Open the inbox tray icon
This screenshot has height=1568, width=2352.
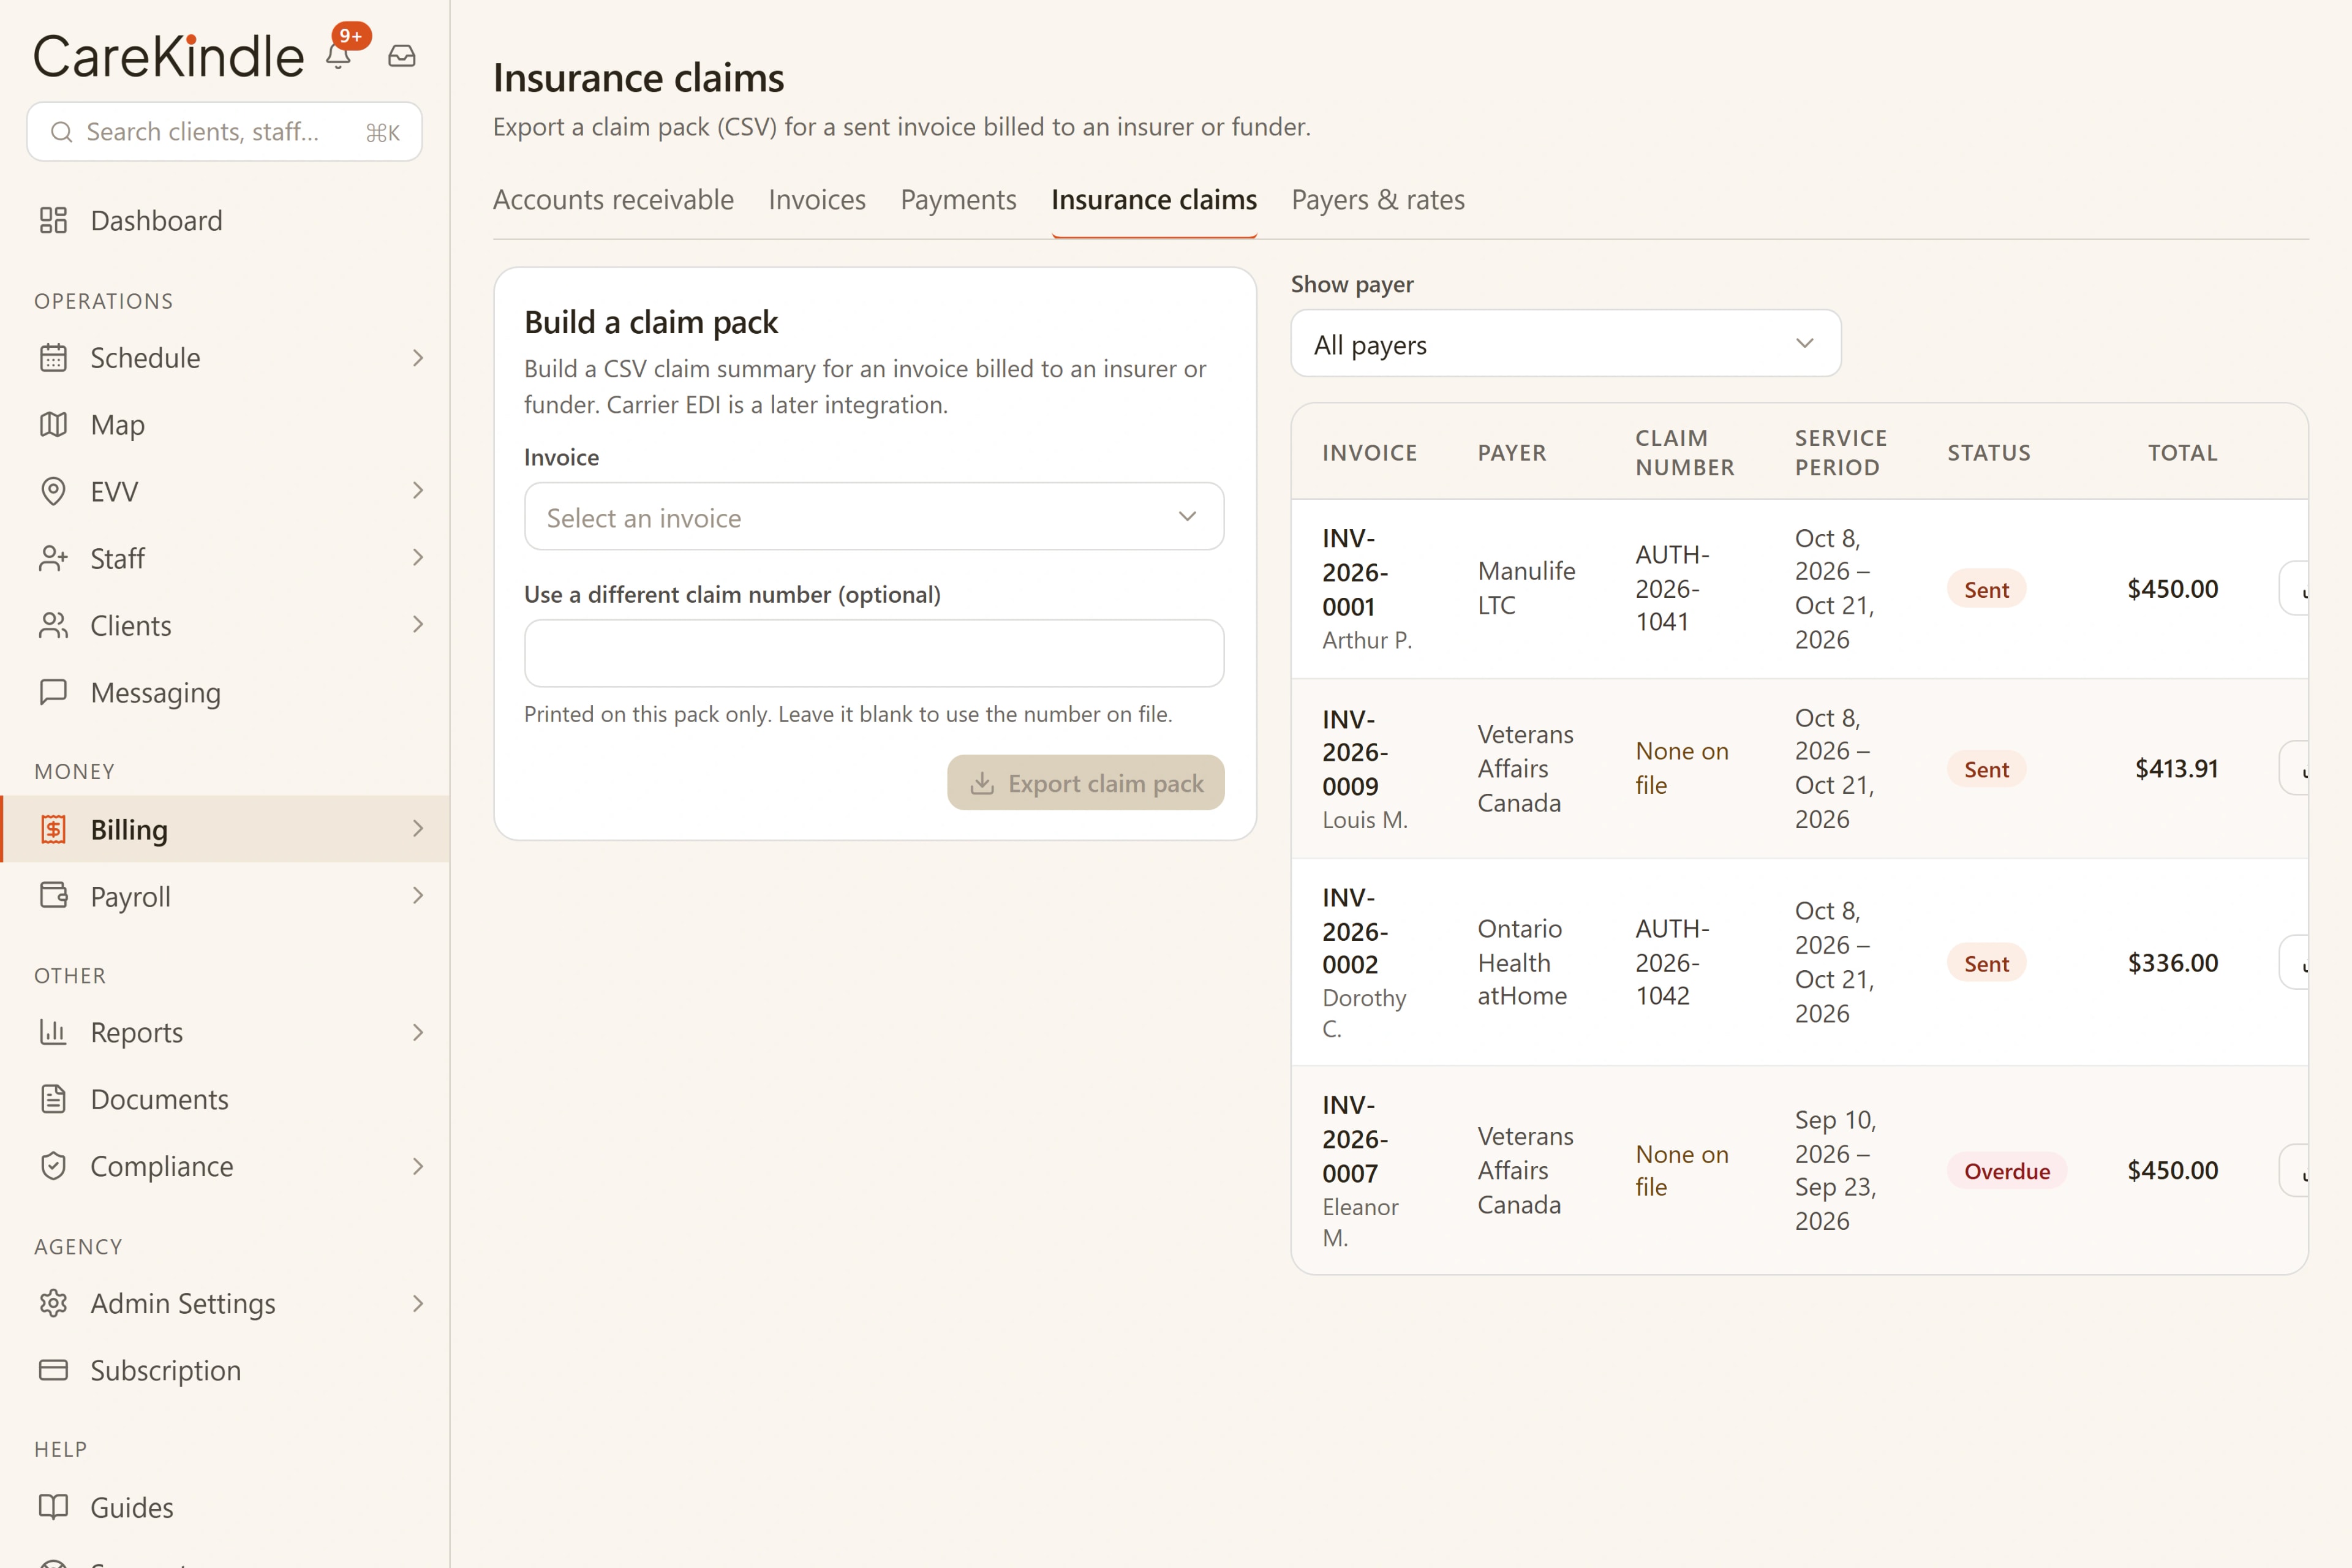402,56
